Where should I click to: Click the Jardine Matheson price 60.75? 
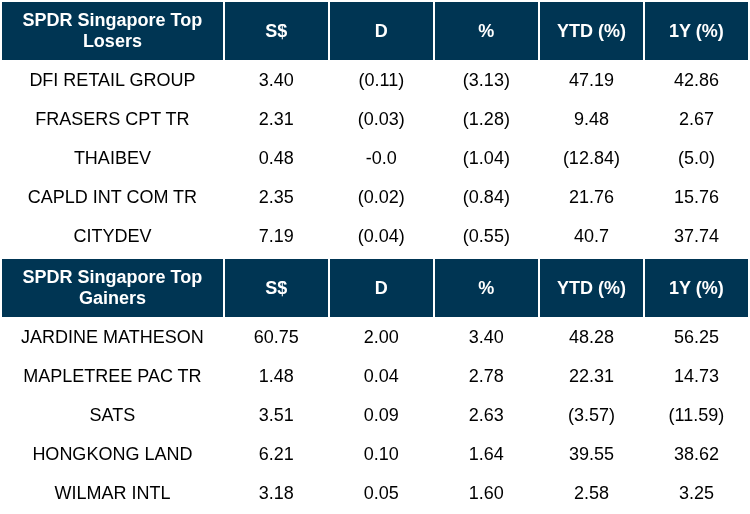pyautogui.click(x=276, y=337)
